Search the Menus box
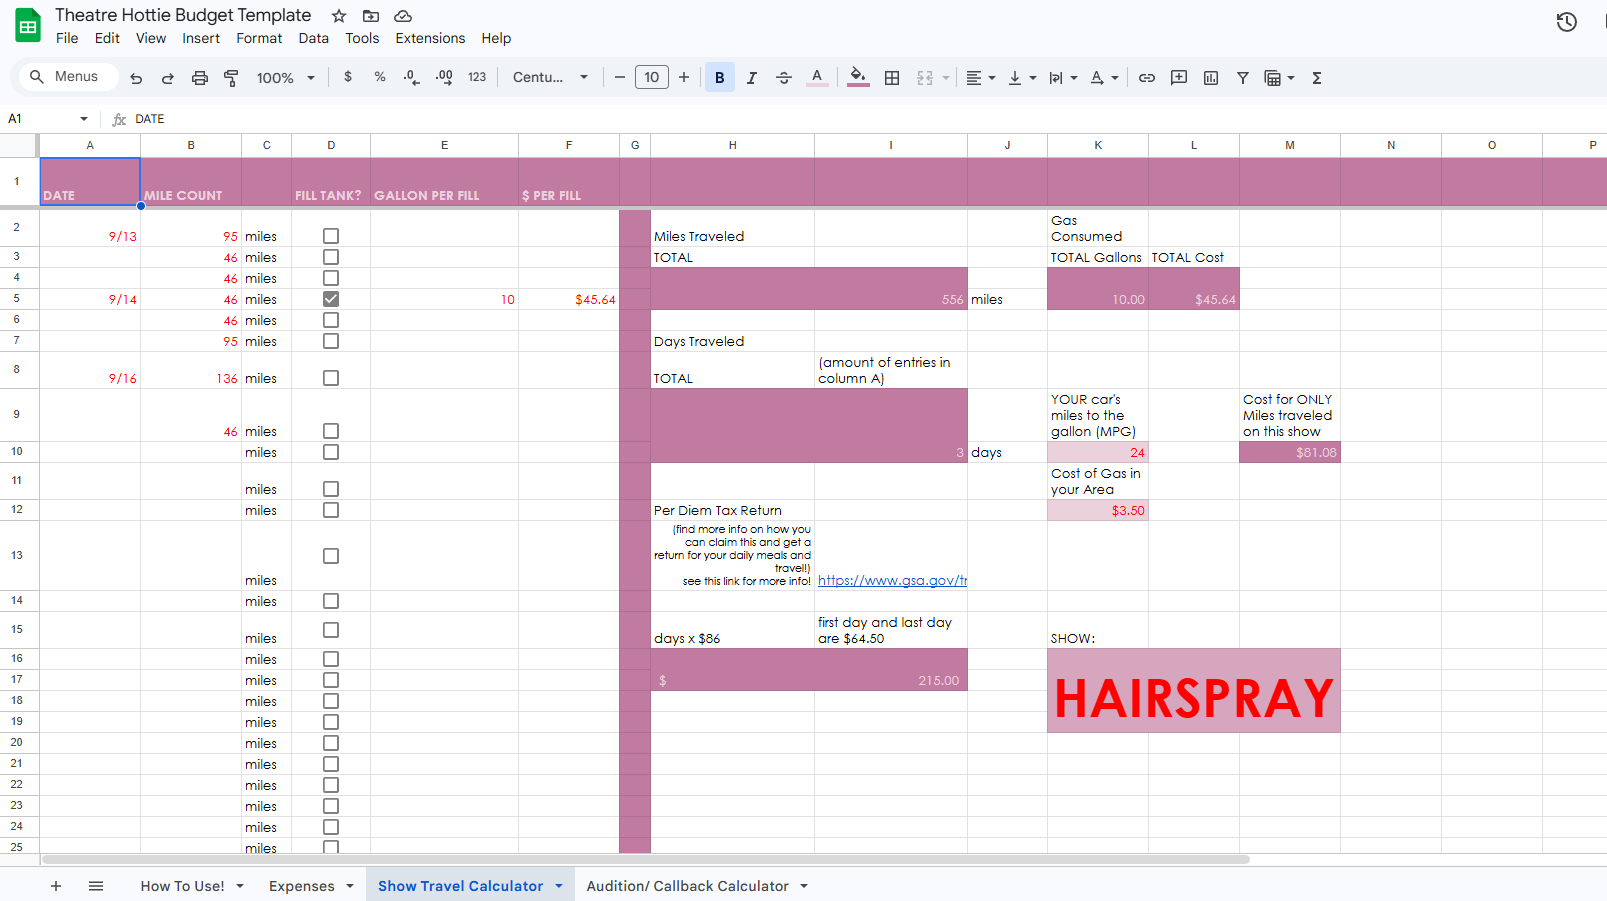Viewport: 1607px width, 901px height. 66,77
